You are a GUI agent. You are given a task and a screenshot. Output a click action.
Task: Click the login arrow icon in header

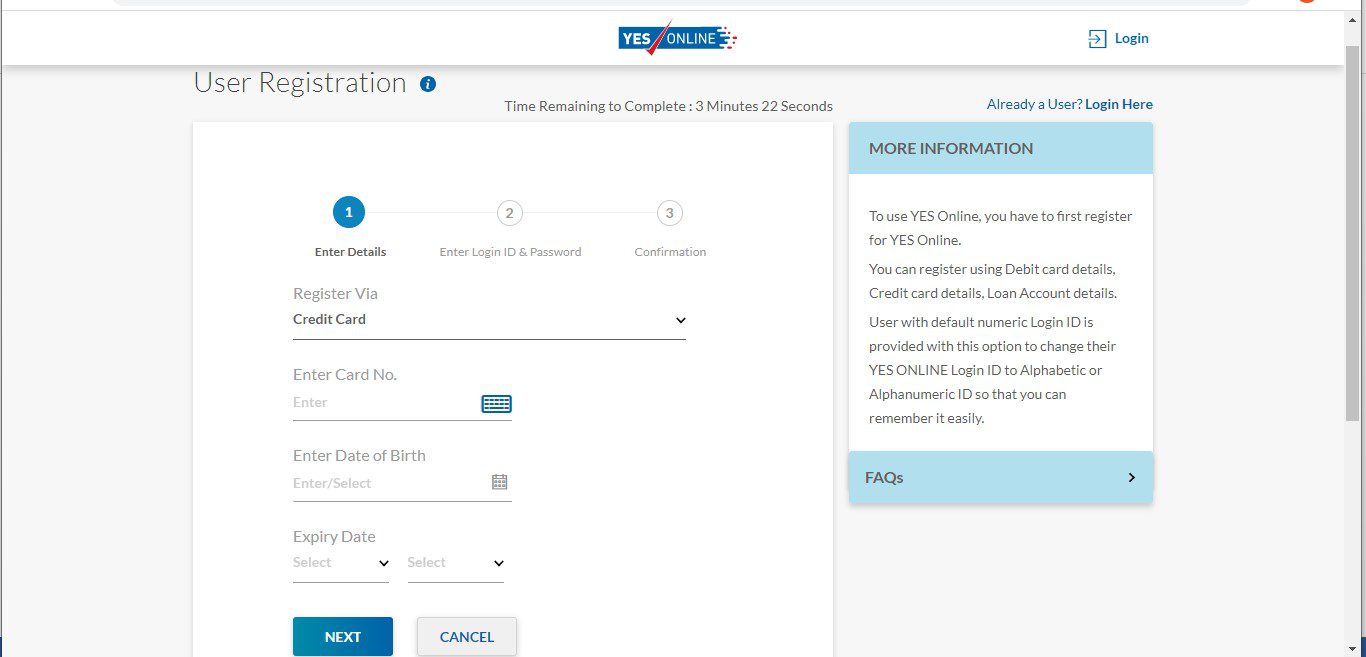point(1097,39)
